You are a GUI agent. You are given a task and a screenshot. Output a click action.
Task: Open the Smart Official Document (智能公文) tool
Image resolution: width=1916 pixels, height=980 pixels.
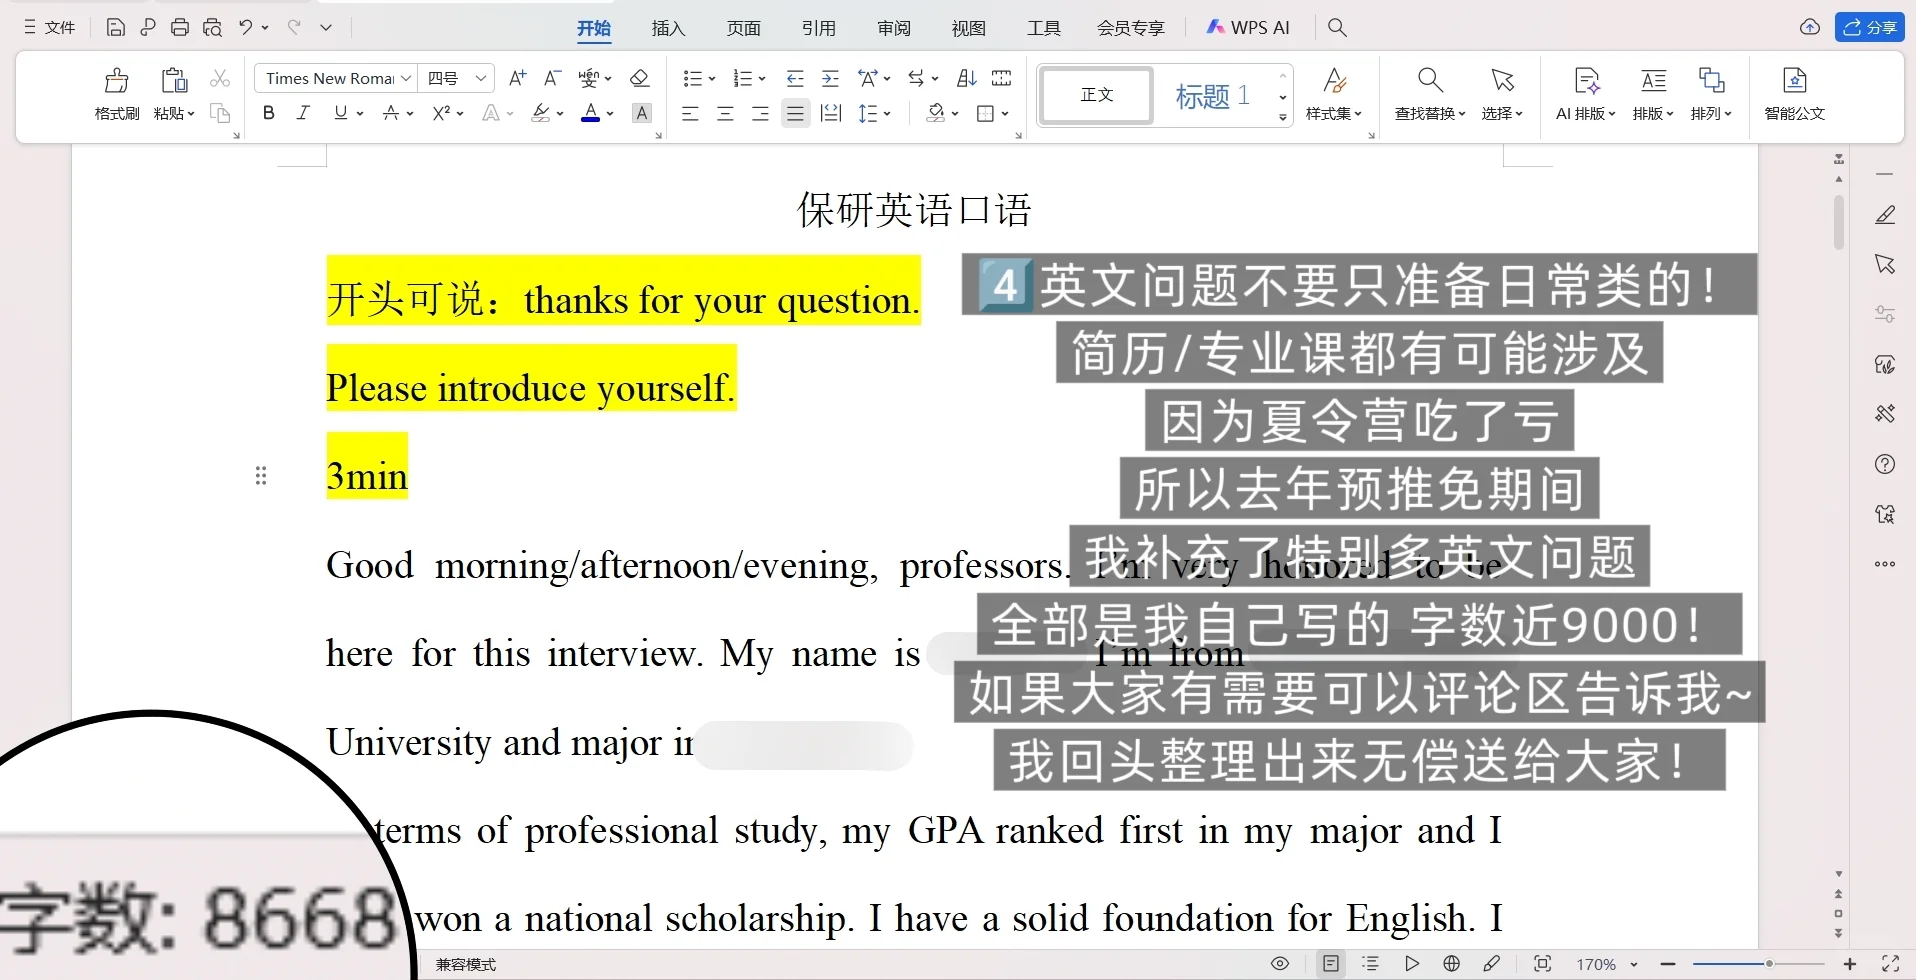[1795, 95]
